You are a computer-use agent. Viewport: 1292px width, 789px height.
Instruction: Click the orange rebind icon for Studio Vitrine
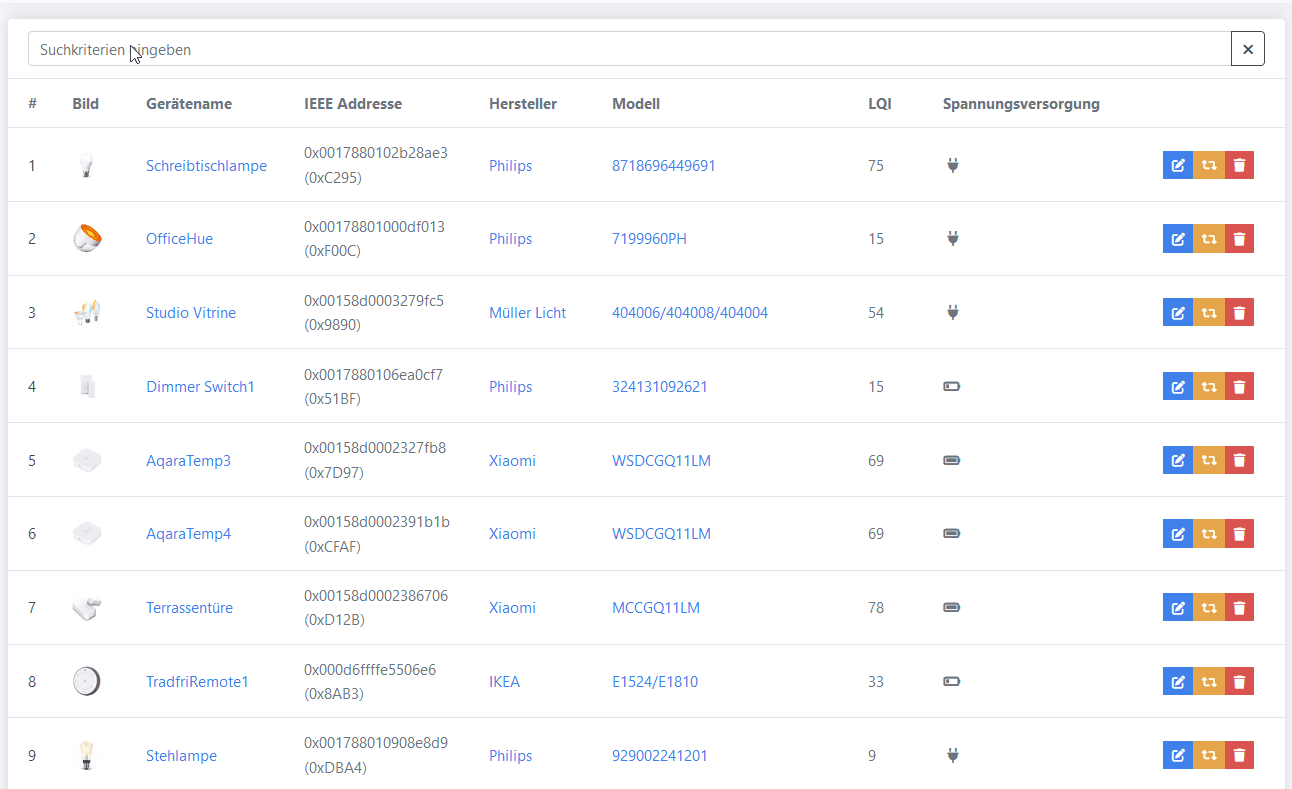(1209, 312)
